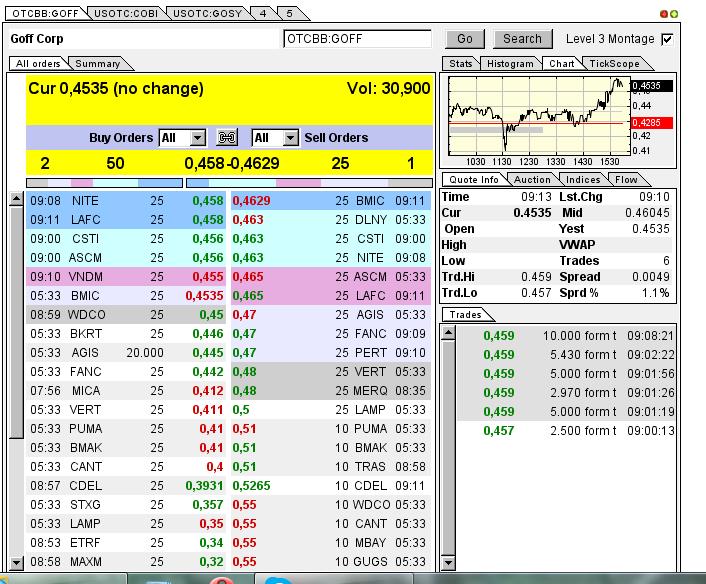The width and height of the screenshot is (706, 584).
Task: Click the buy side depth color bar
Action: (104, 183)
